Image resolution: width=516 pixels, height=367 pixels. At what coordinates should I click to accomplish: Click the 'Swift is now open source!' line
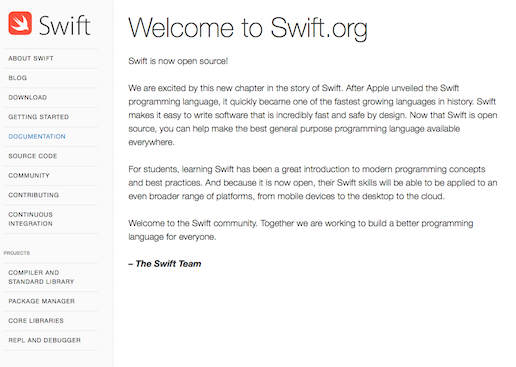pos(178,61)
